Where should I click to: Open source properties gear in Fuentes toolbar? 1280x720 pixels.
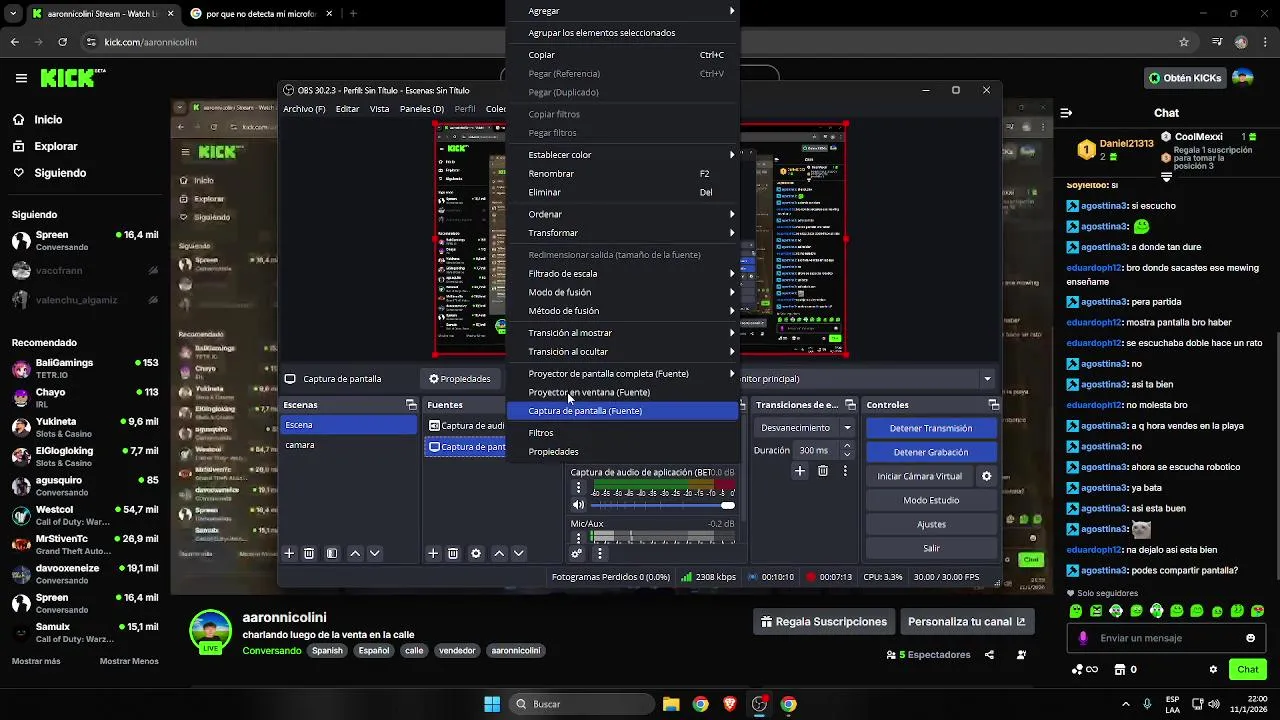point(476,553)
